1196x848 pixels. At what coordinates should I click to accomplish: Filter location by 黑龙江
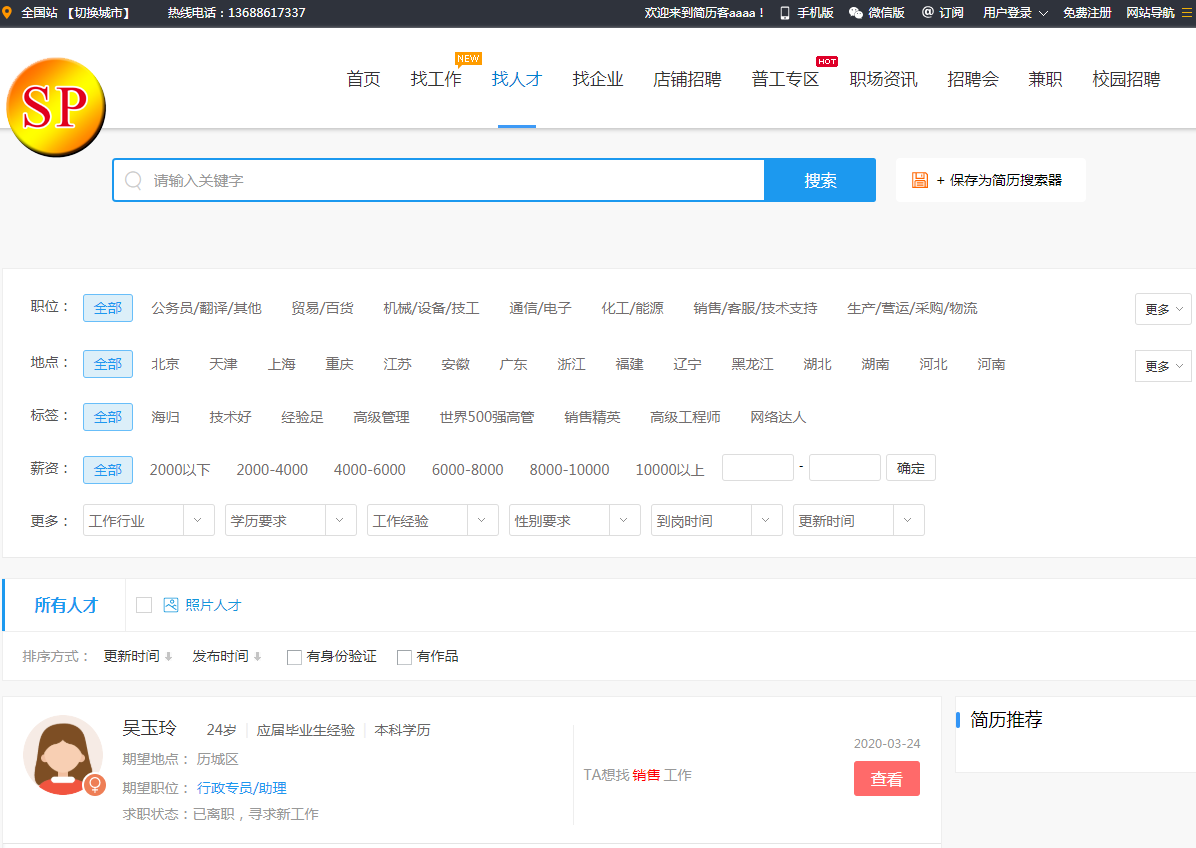click(x=752, y=365)
